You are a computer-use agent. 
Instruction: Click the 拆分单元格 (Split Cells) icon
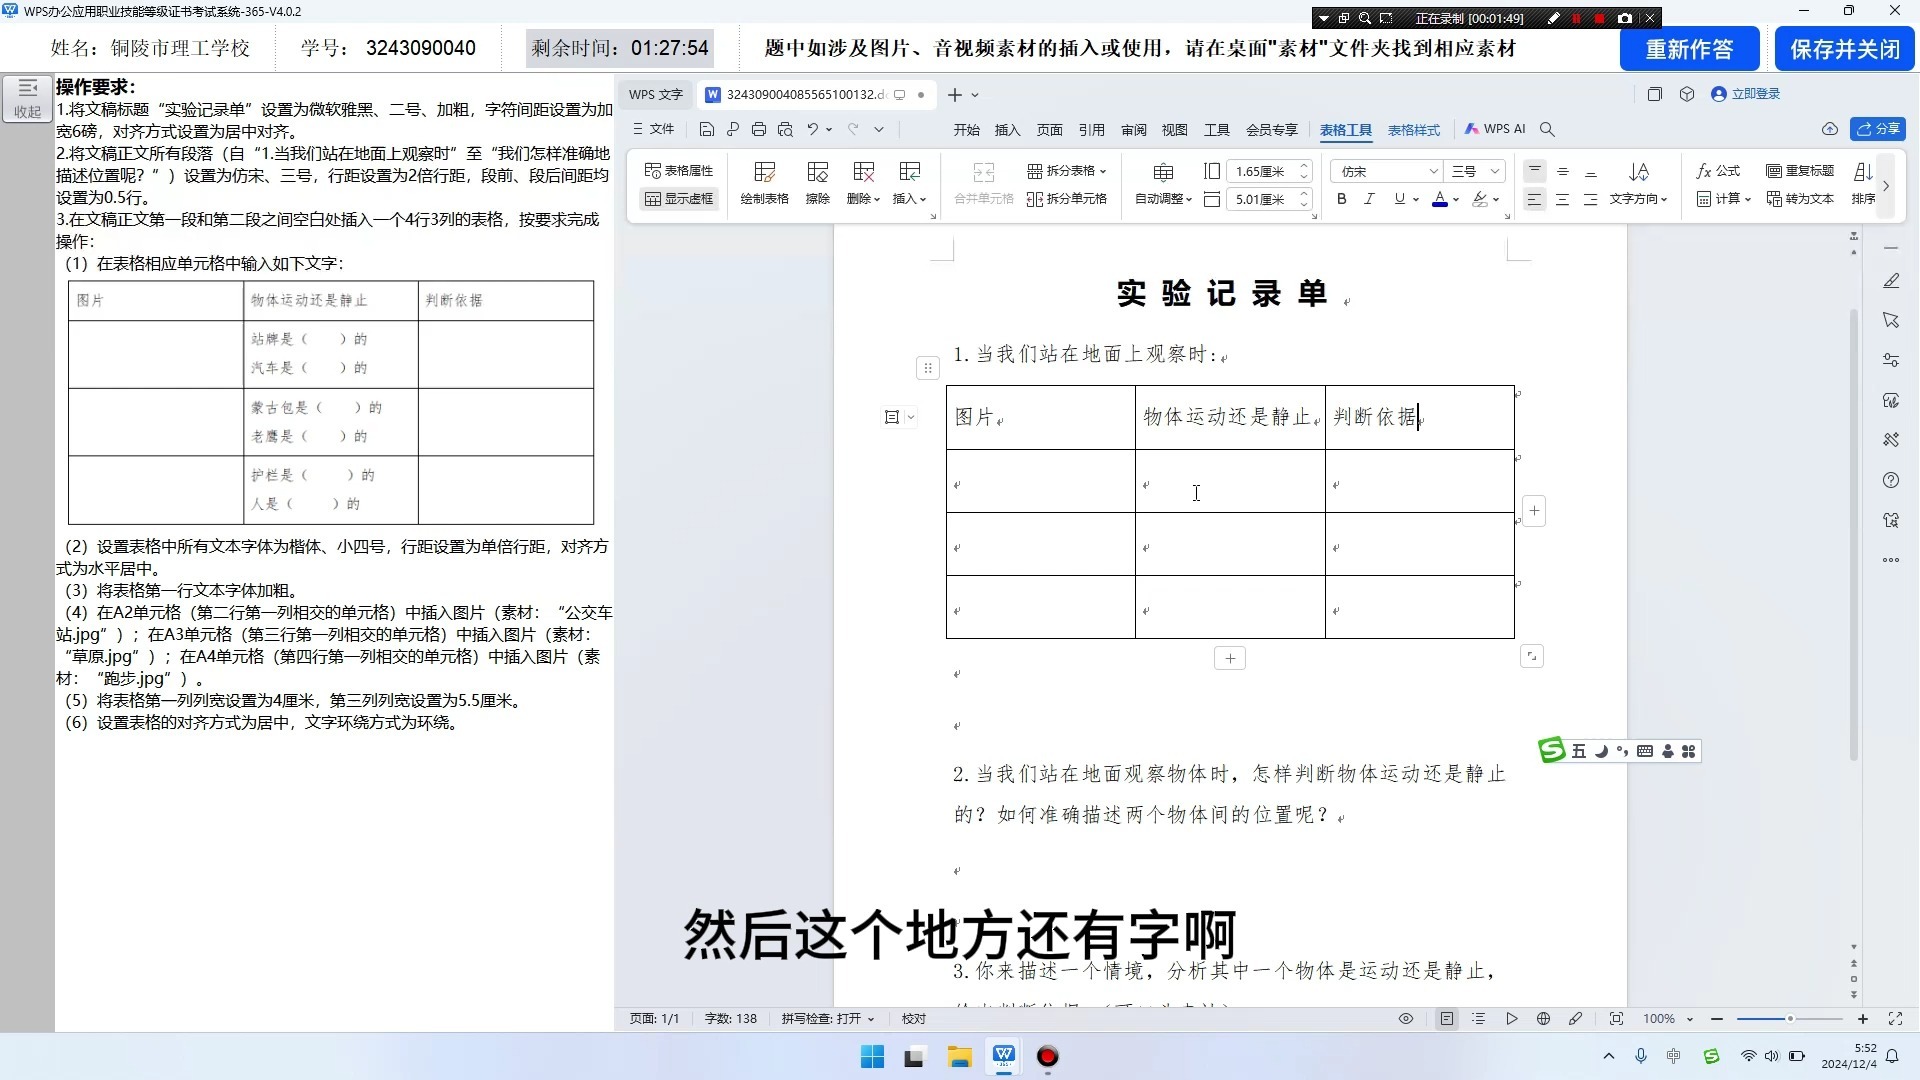pos(1068,198)
